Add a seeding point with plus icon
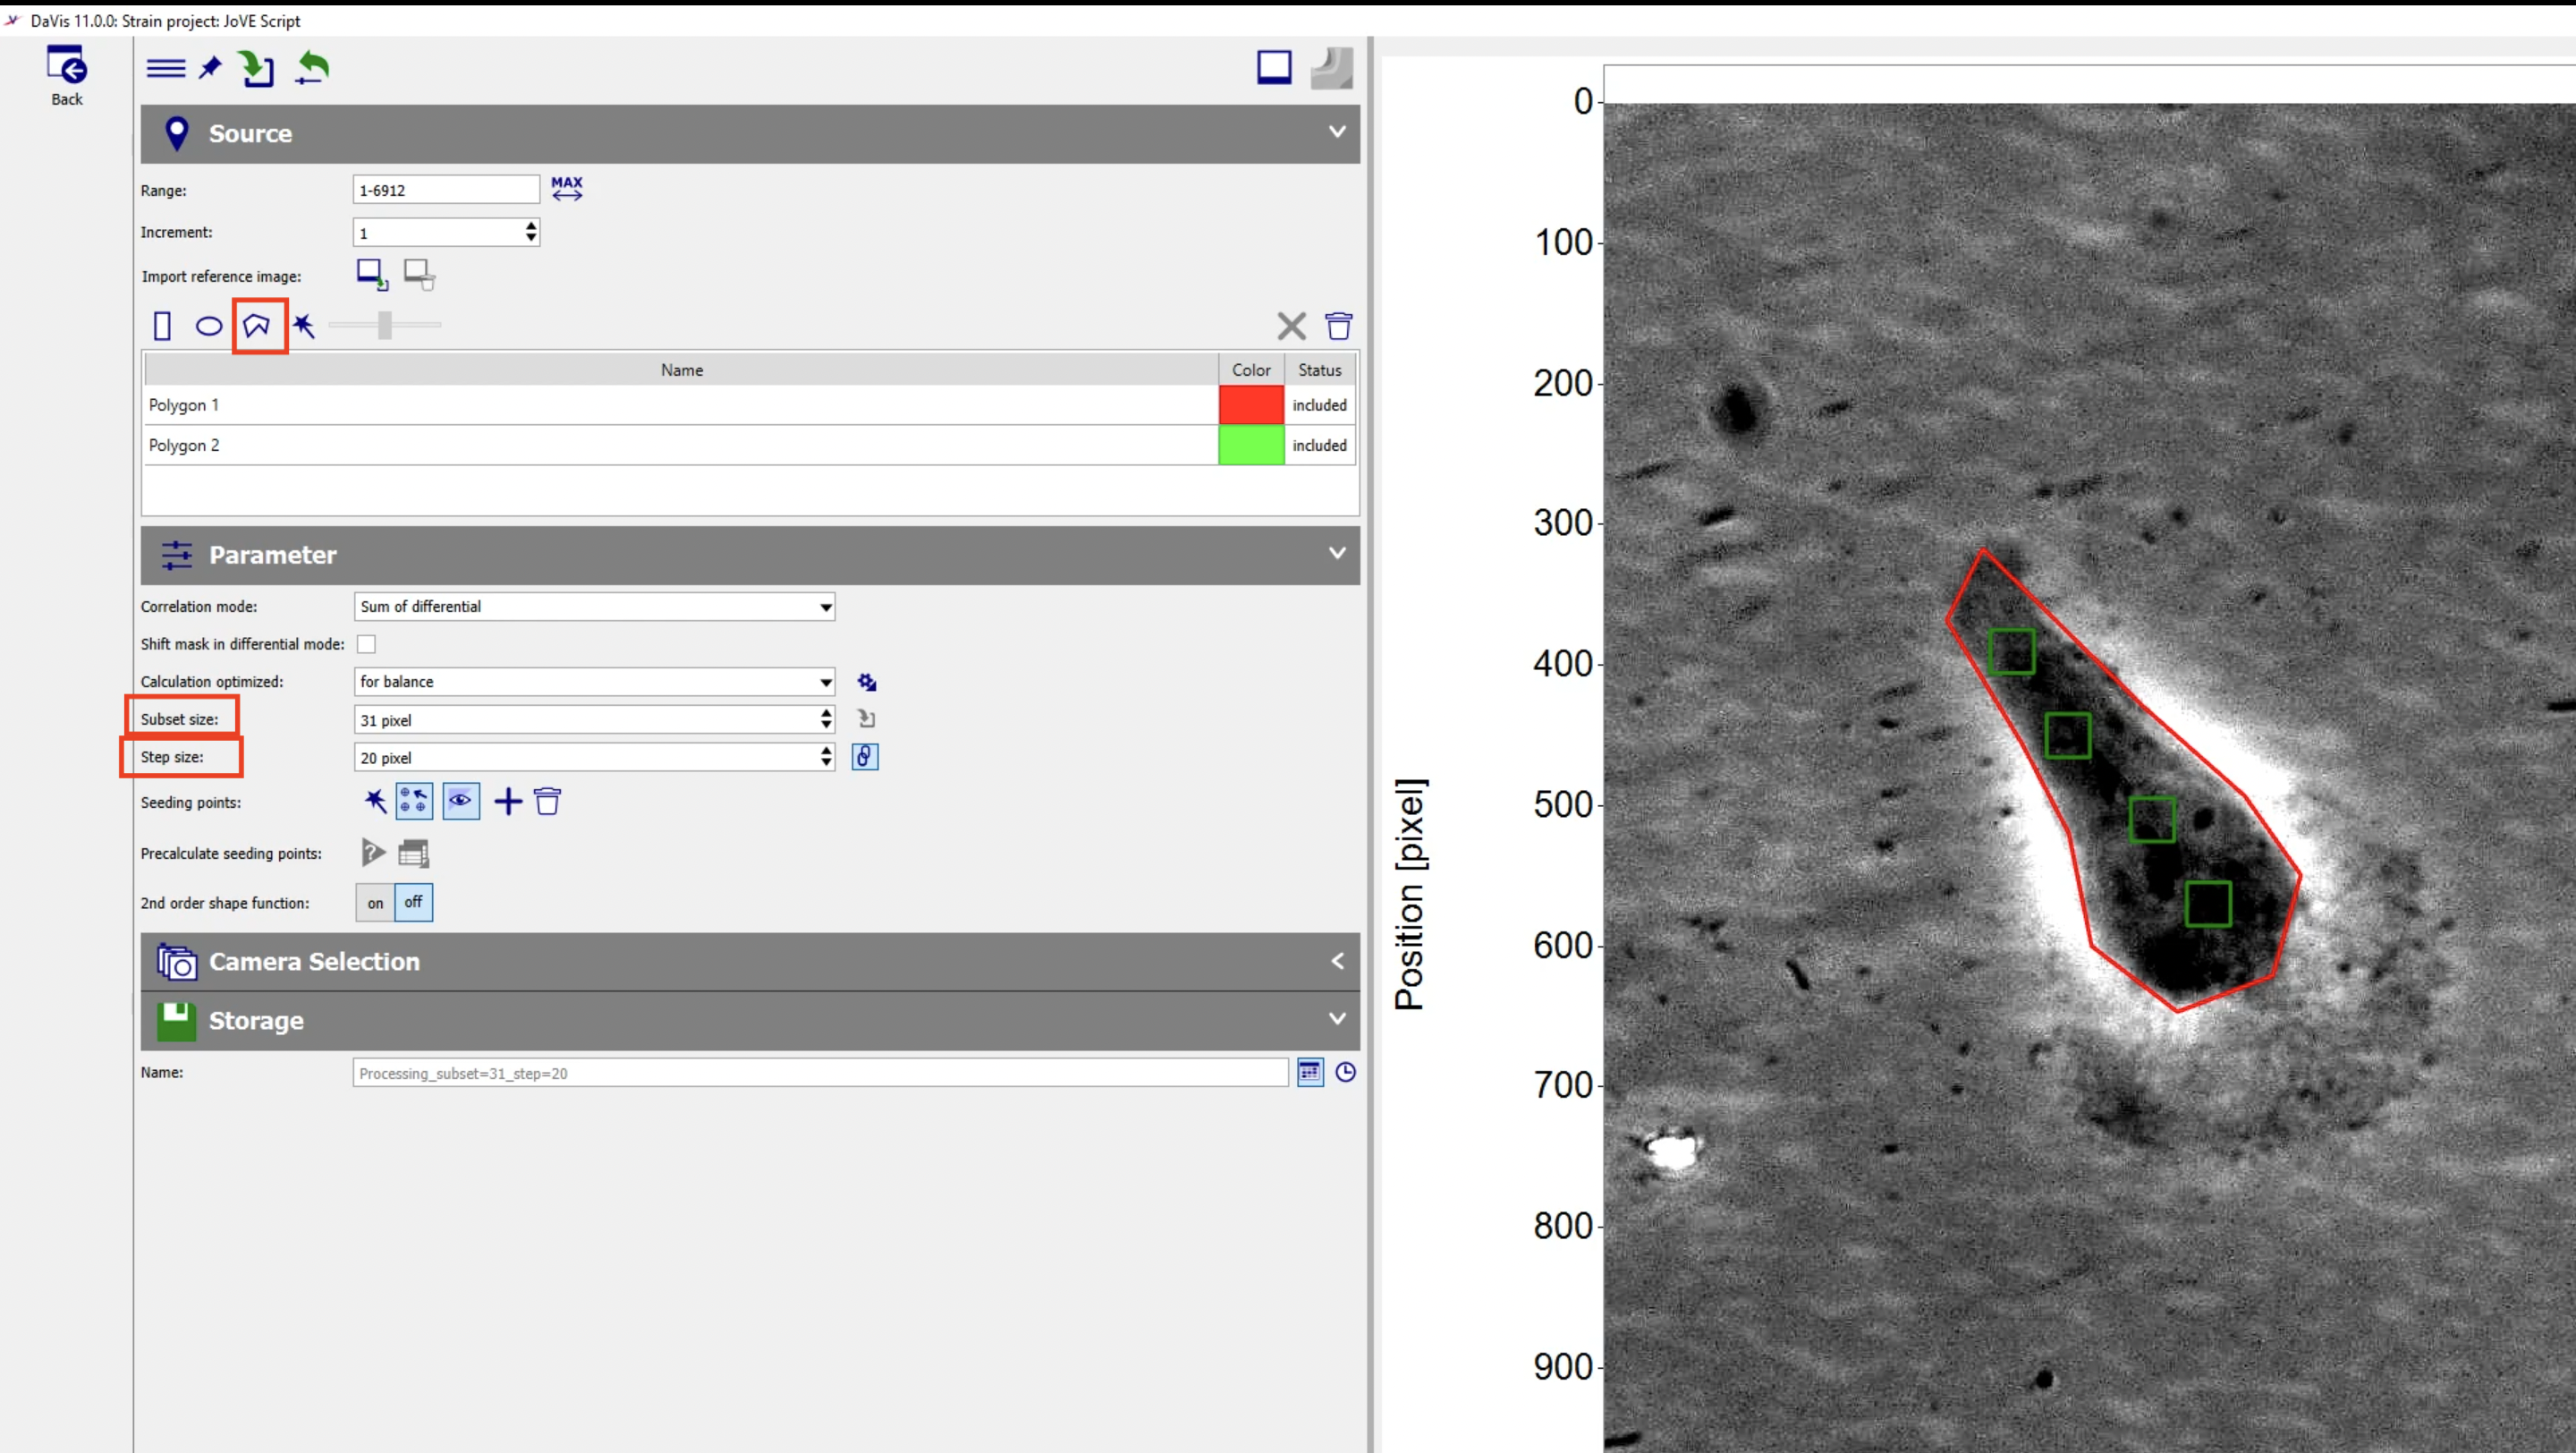Screen dimensions: 2576x1453 [508, 801]
